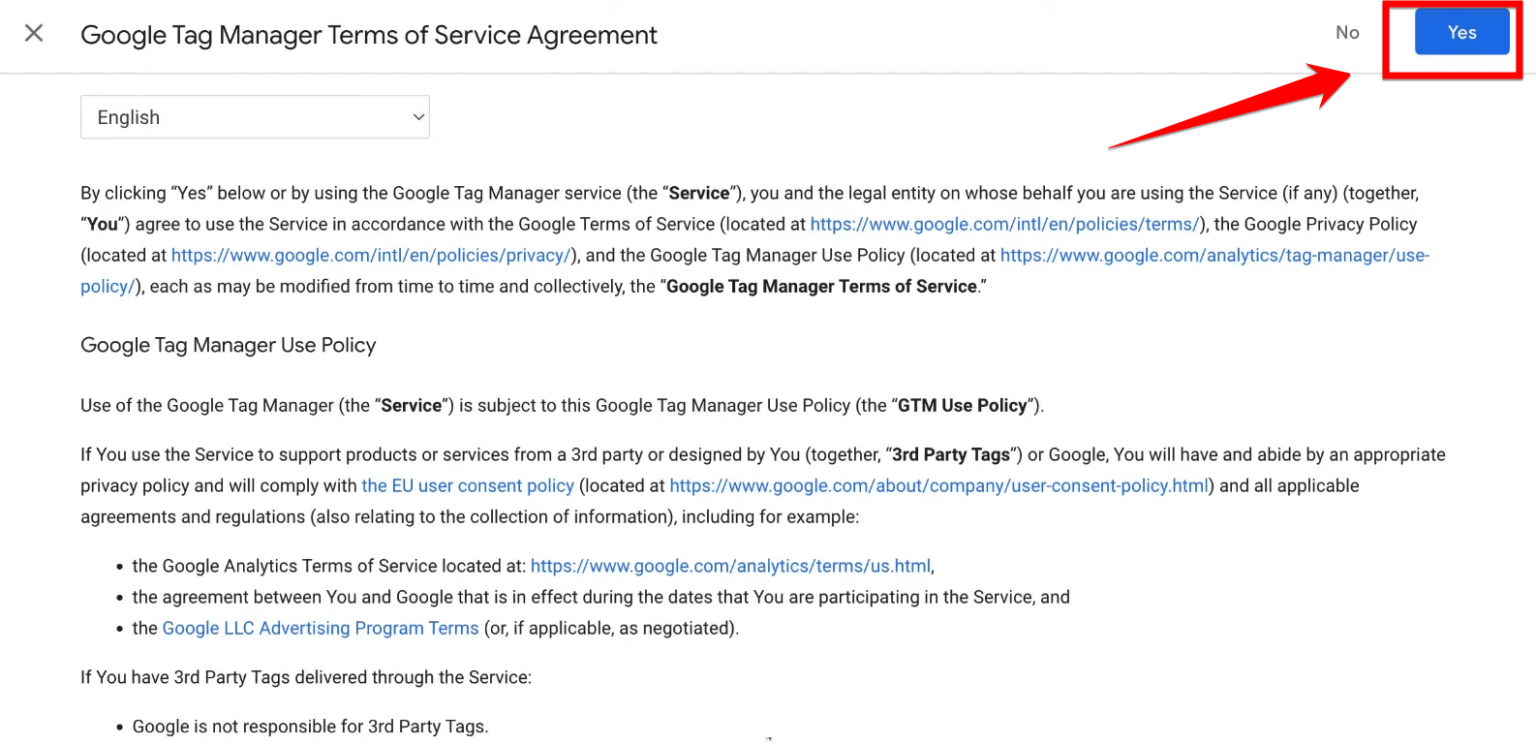Open the English language selector
Screen dimensions: 1536x744
(x=254, y=117)
